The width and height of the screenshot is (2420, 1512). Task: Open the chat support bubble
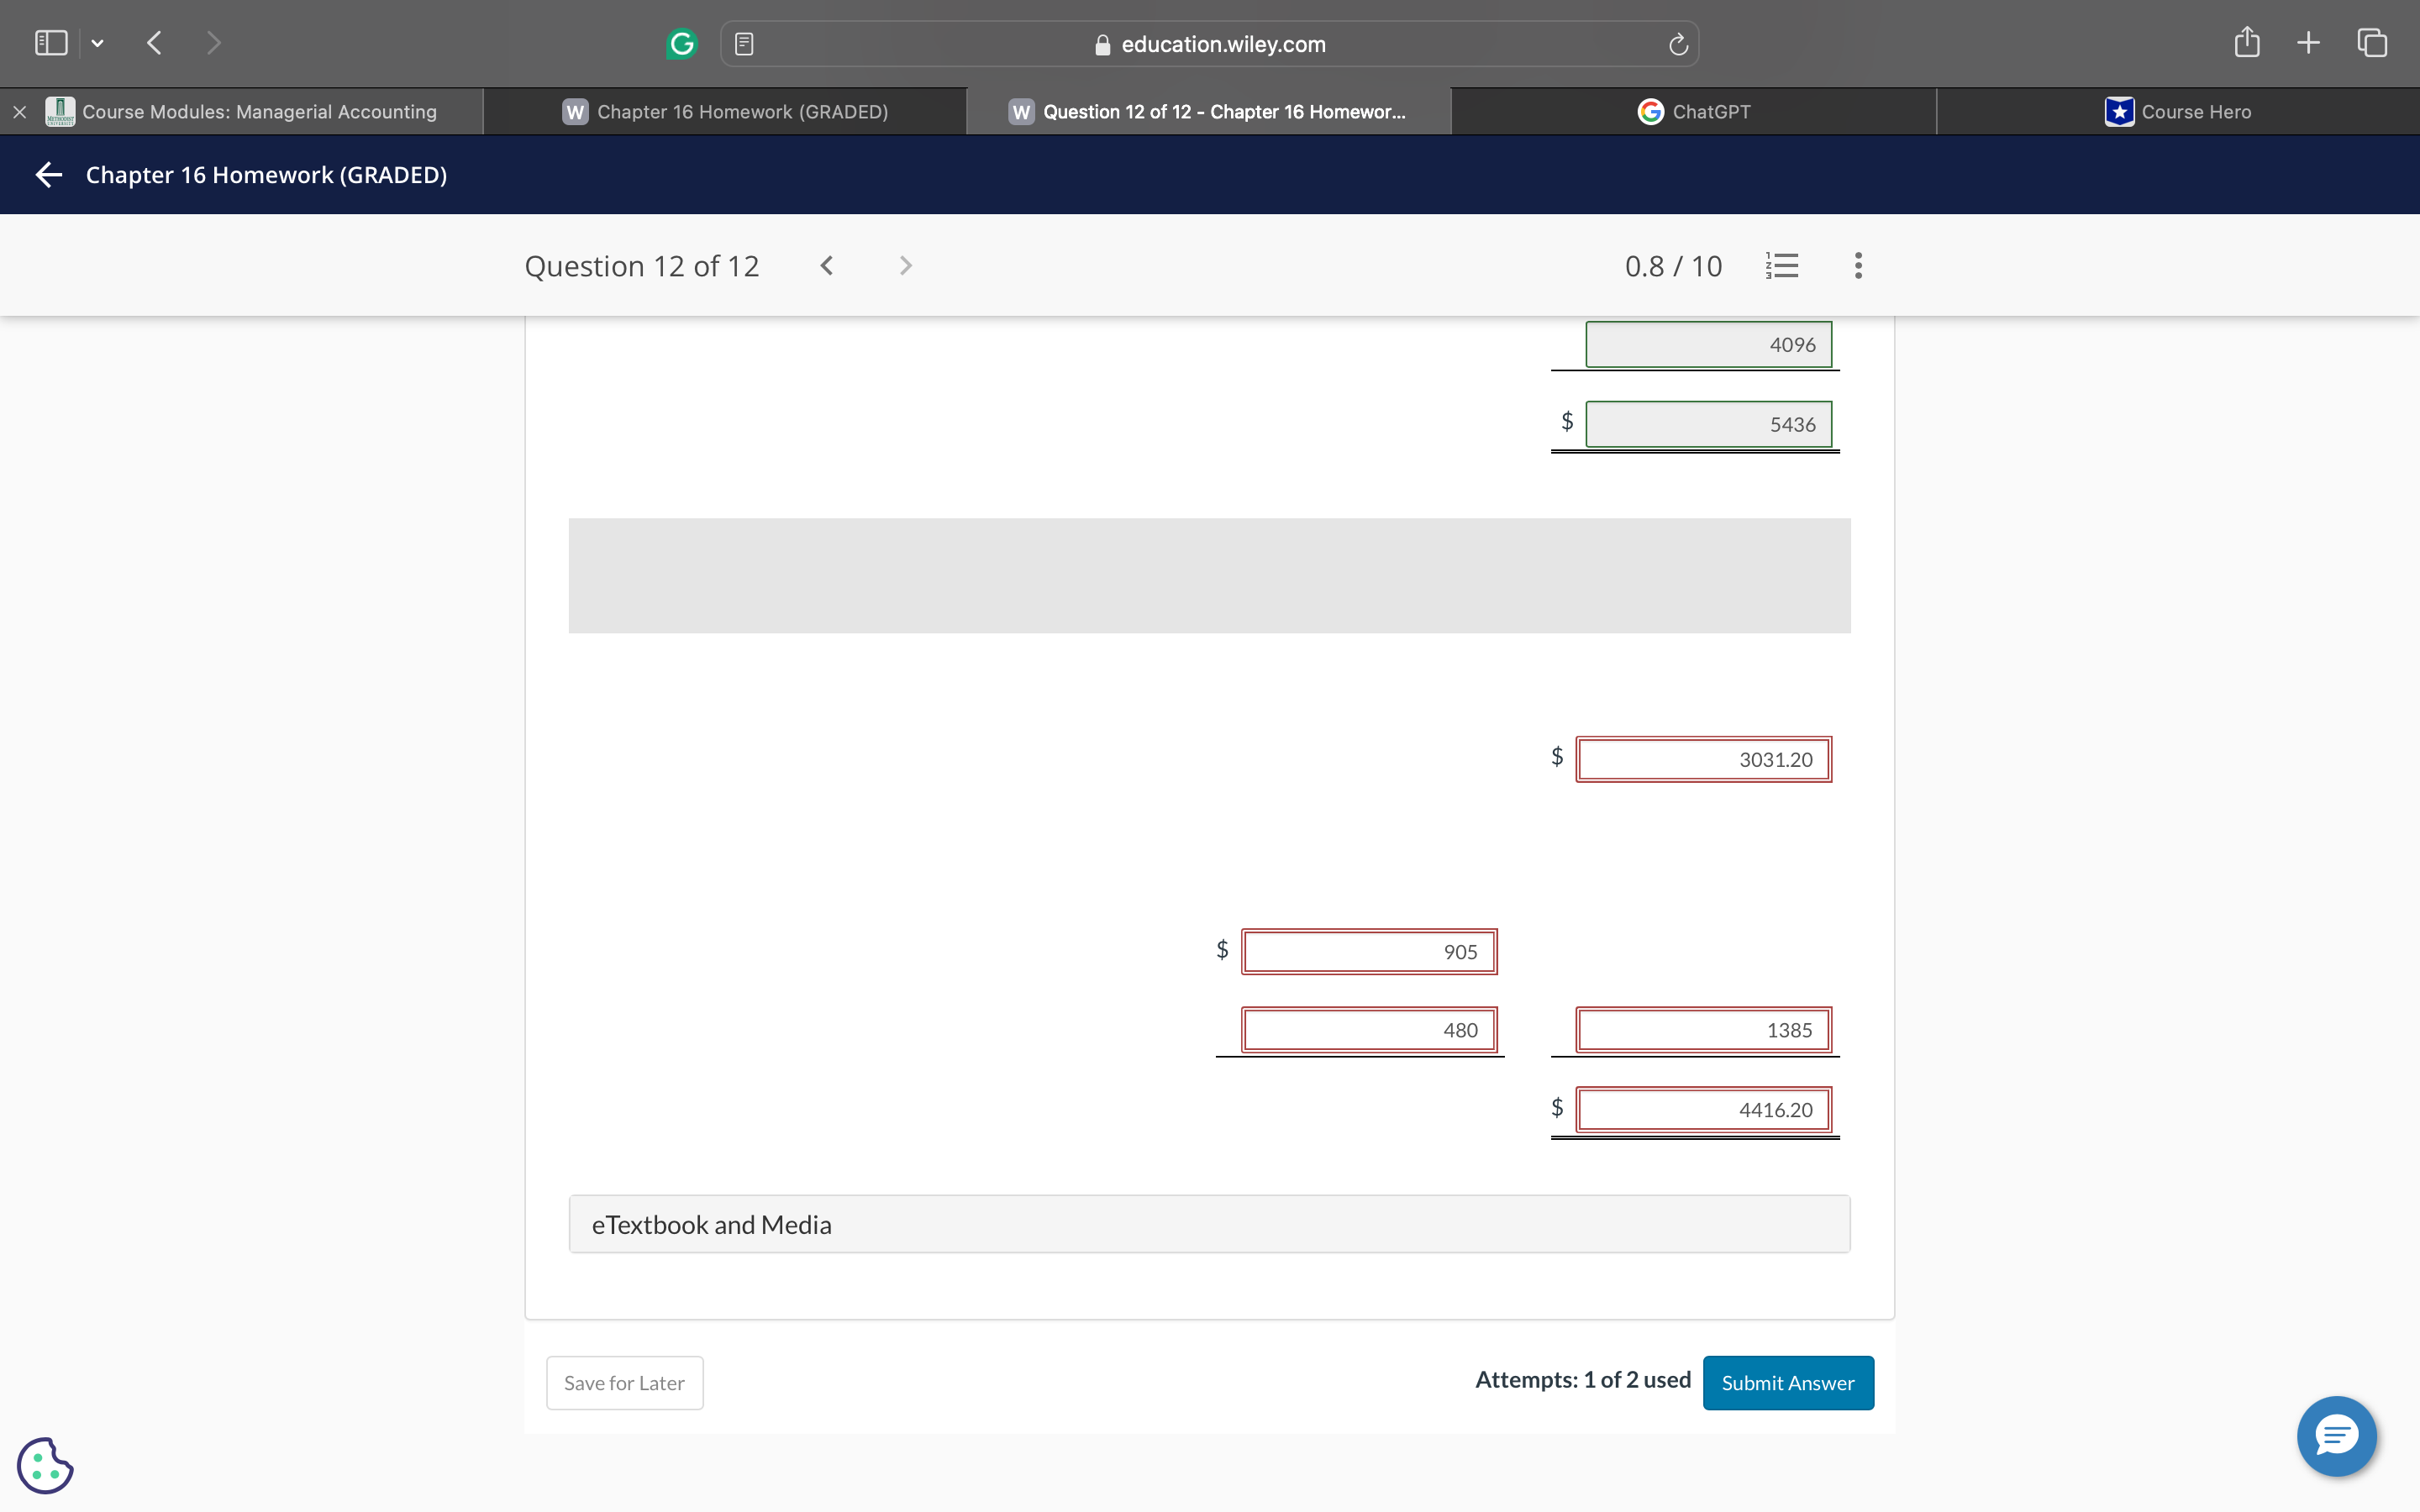[x=2336, y=1436]
